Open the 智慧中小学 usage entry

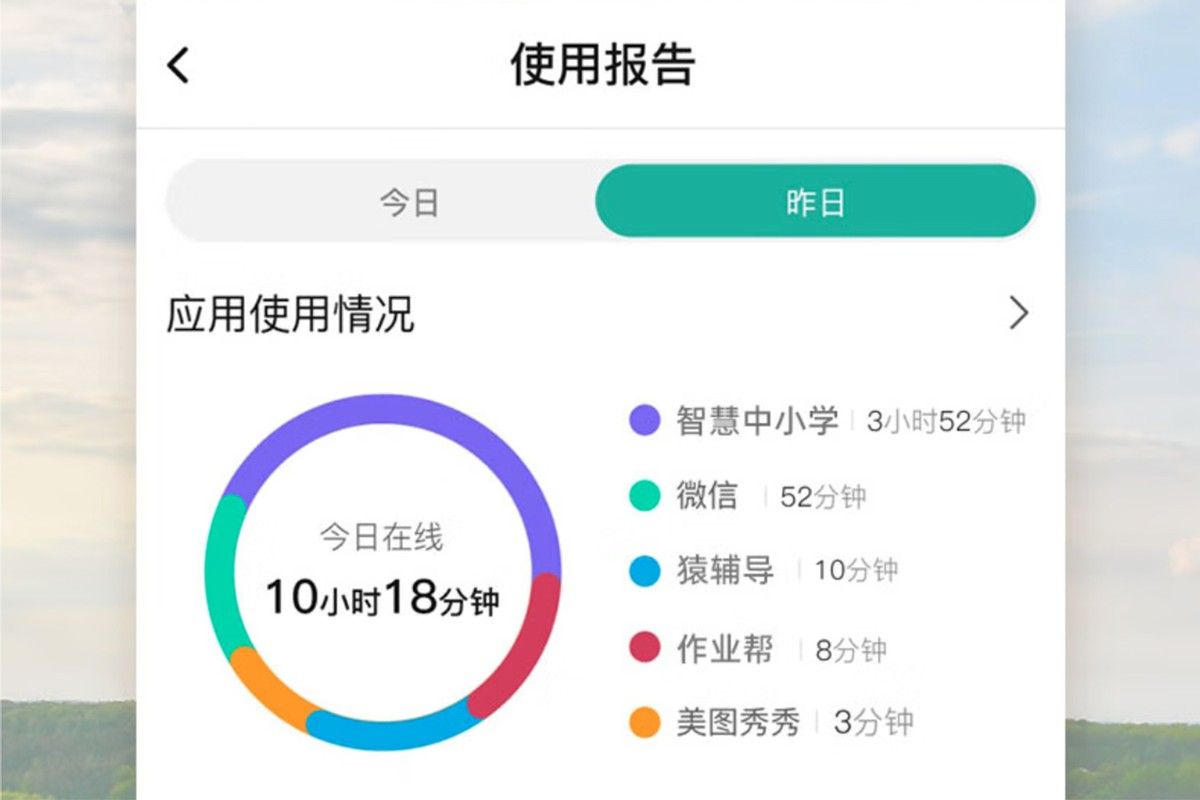(x=827, y=421)
